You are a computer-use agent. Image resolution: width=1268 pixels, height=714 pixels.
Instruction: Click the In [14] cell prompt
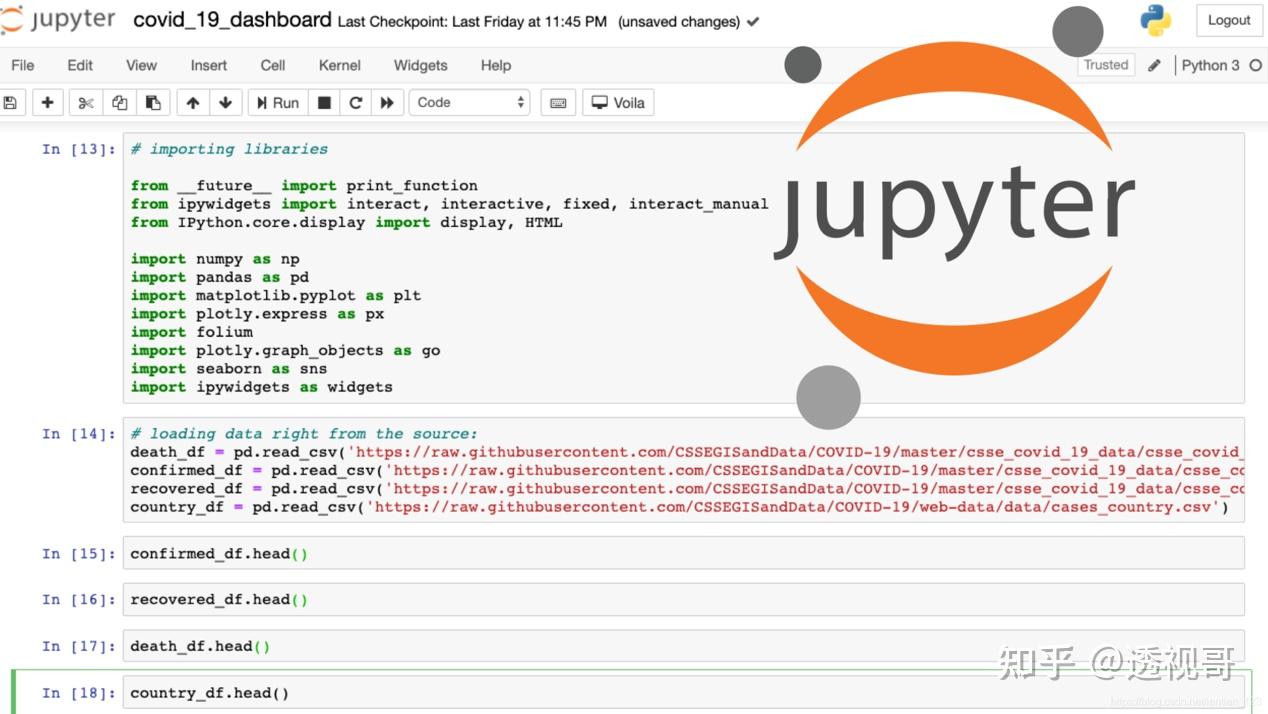point(79,434)
